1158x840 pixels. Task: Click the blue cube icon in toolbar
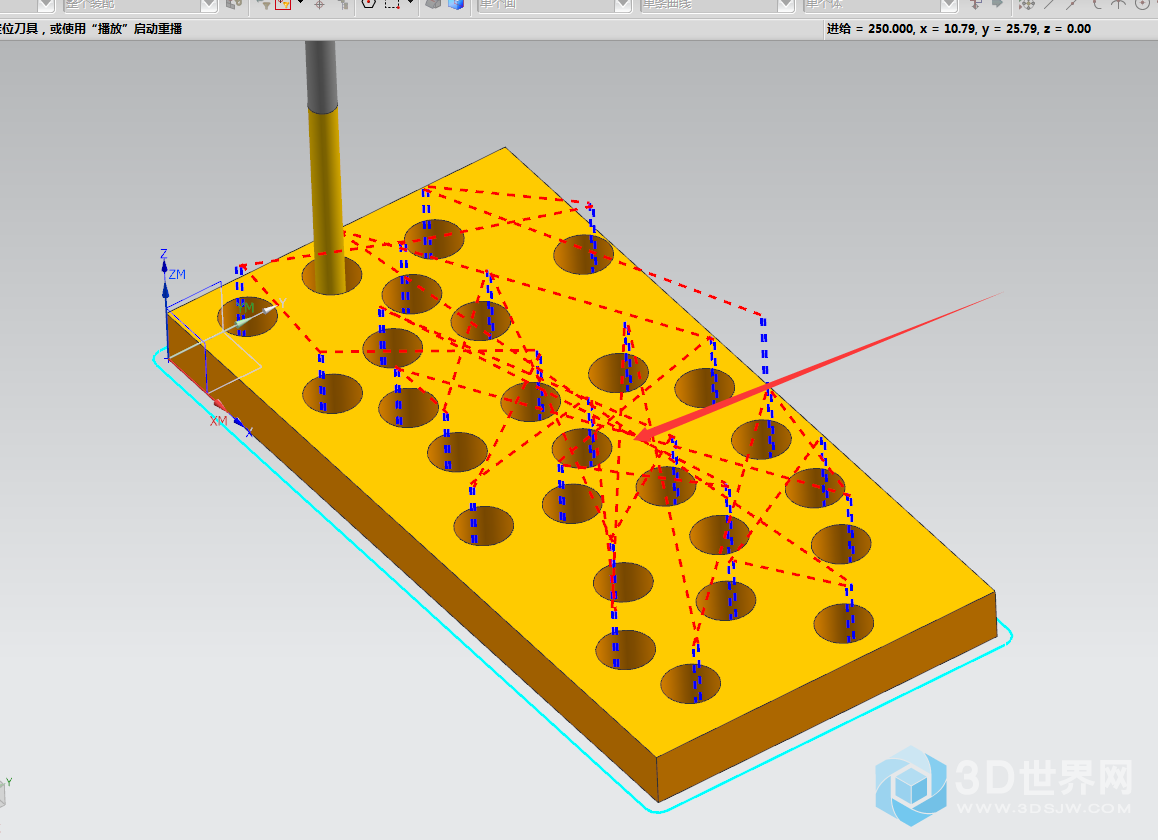pos(456,4)
